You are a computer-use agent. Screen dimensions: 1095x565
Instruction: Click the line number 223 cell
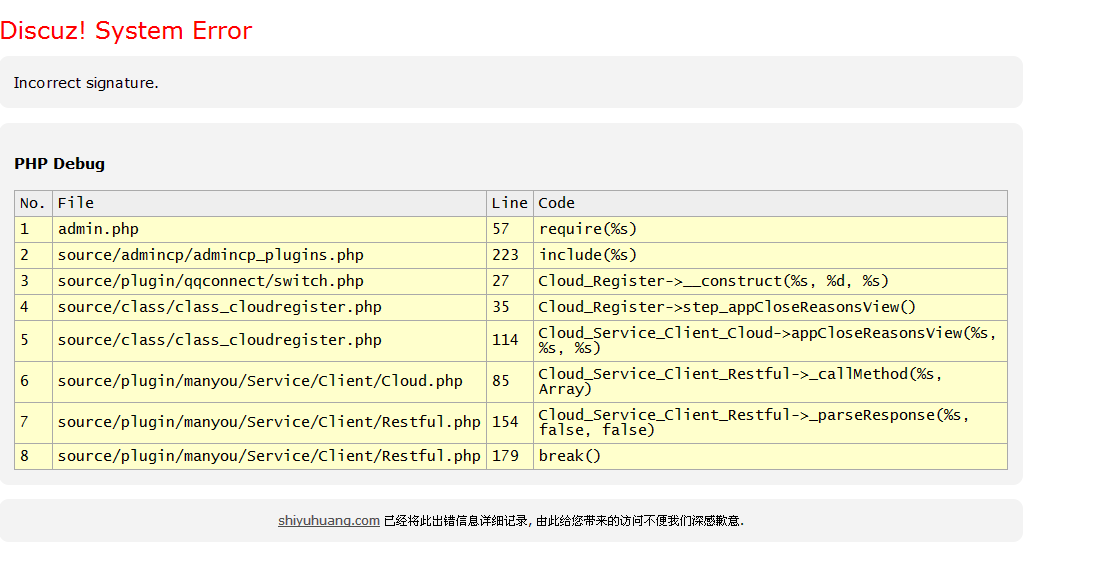click(x=505, y=255)
